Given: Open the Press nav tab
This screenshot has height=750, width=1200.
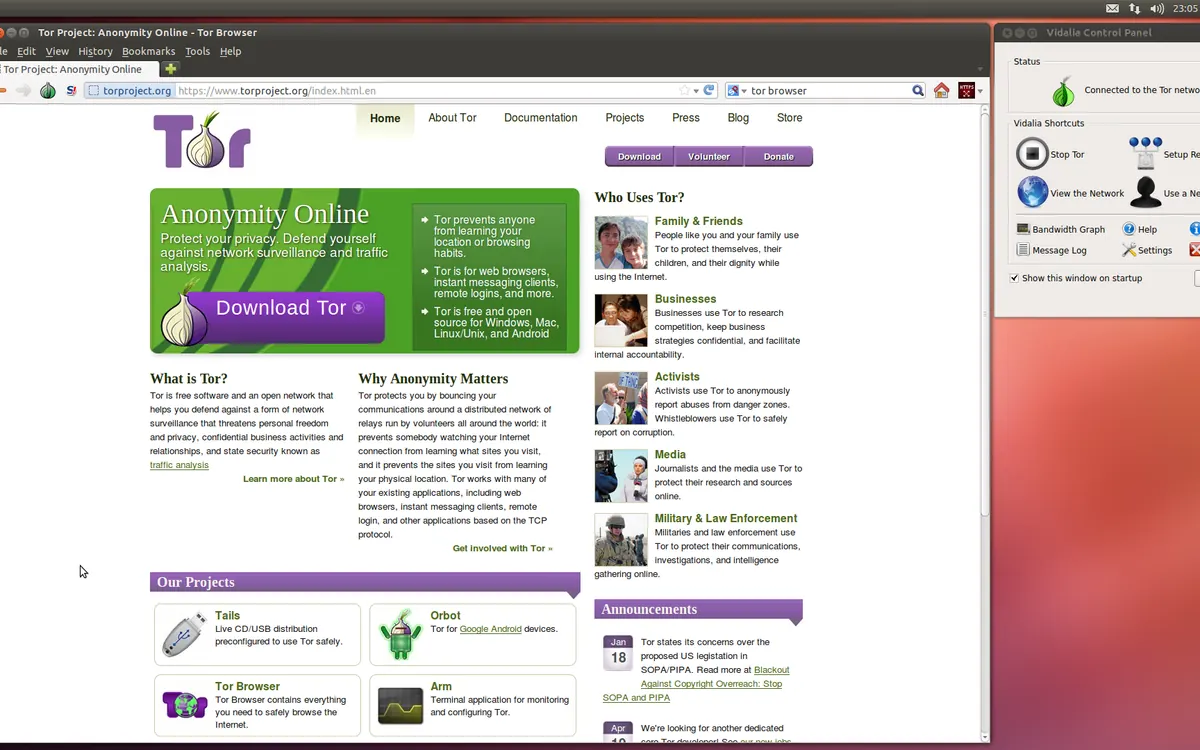Looking at the screenshot, I should point(686,118).
